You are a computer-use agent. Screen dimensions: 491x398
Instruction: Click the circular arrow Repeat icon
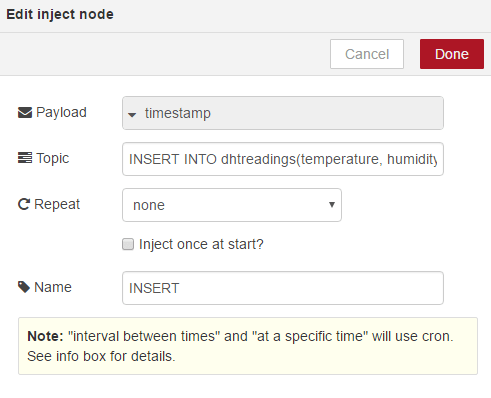[24, 204]
